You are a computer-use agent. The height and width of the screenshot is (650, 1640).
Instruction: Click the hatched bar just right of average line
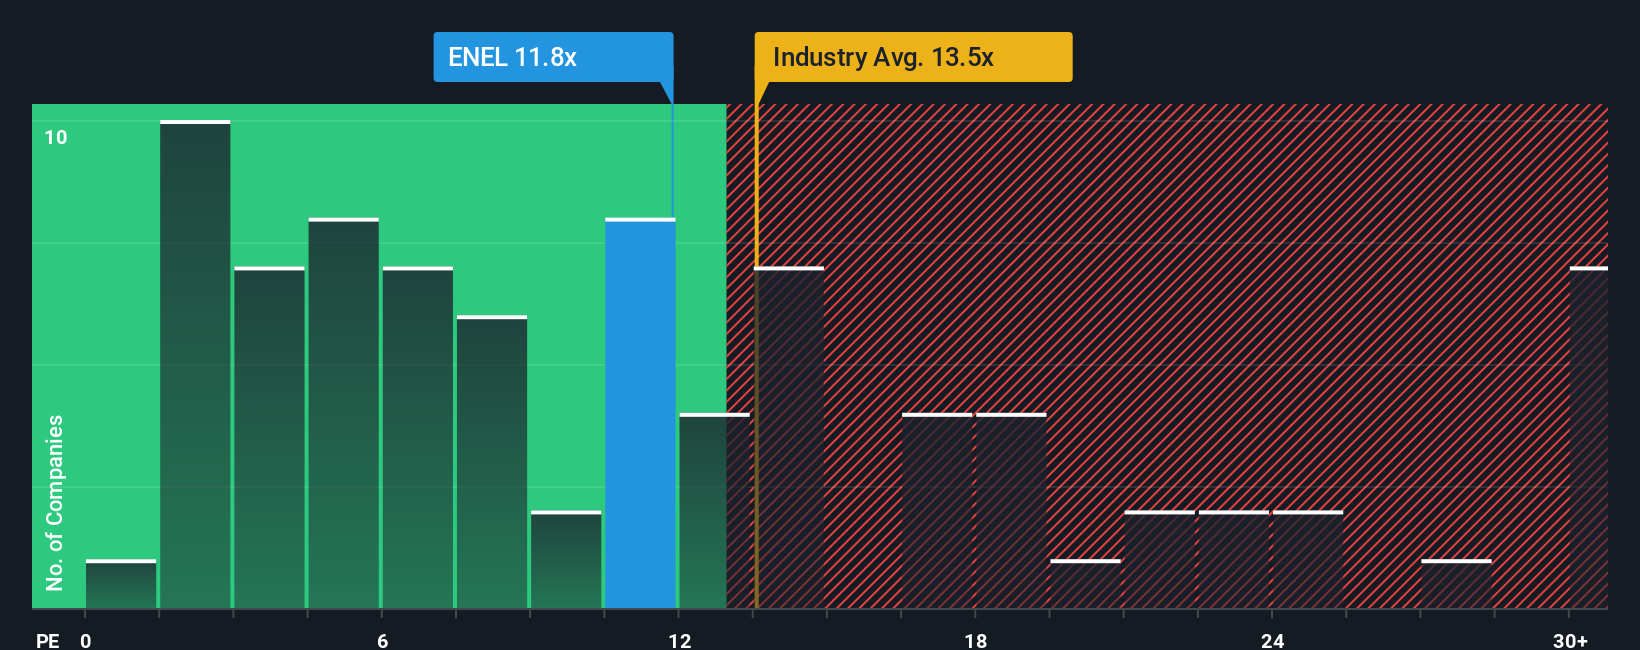[x=790, y=437]
